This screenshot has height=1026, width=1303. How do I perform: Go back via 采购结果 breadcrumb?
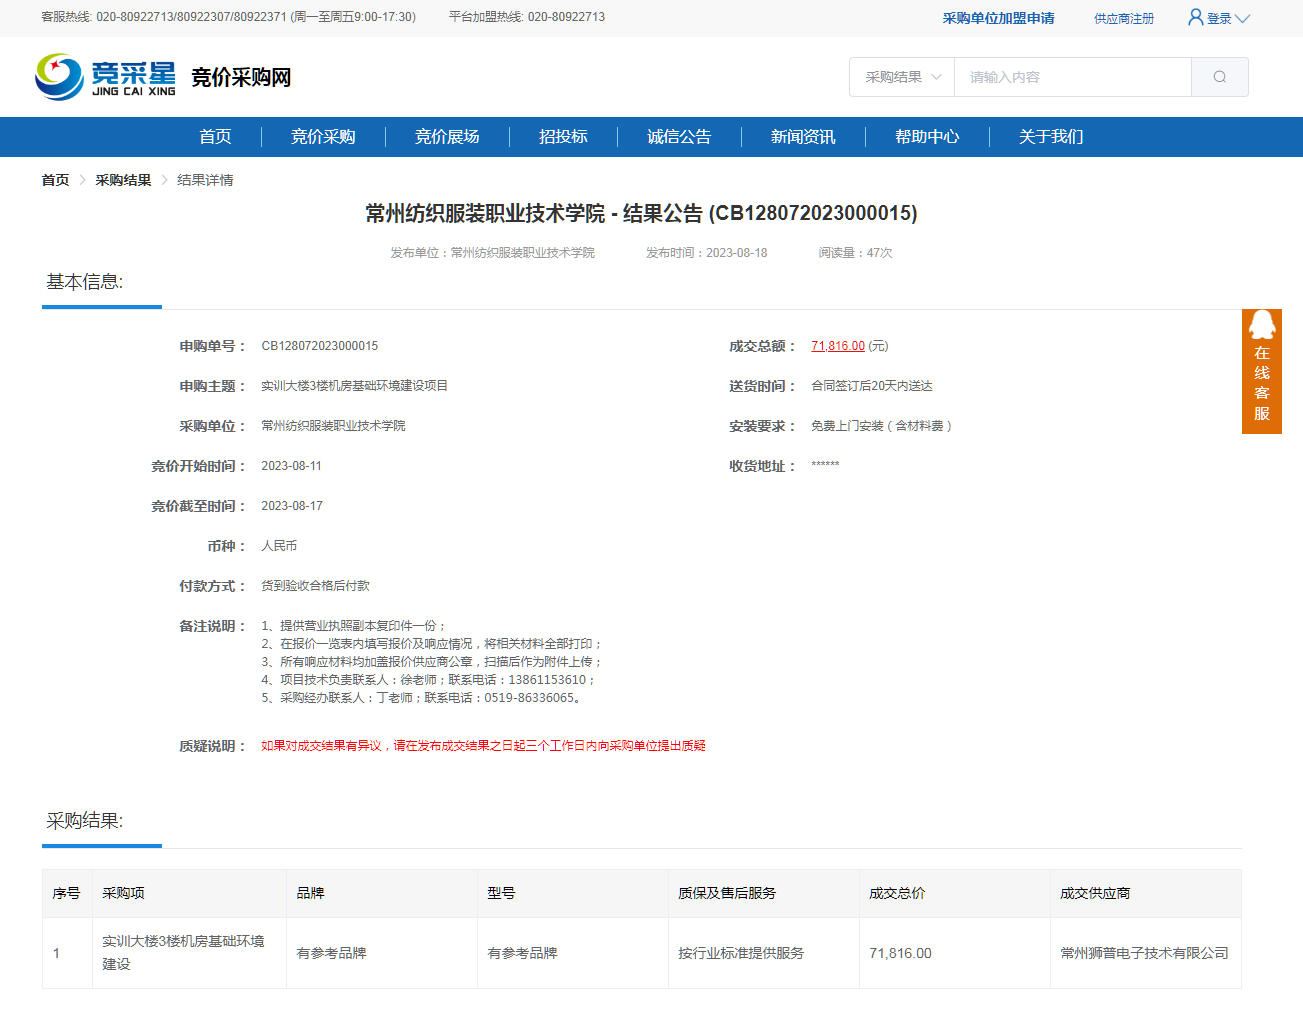click(x=123, y=180)
